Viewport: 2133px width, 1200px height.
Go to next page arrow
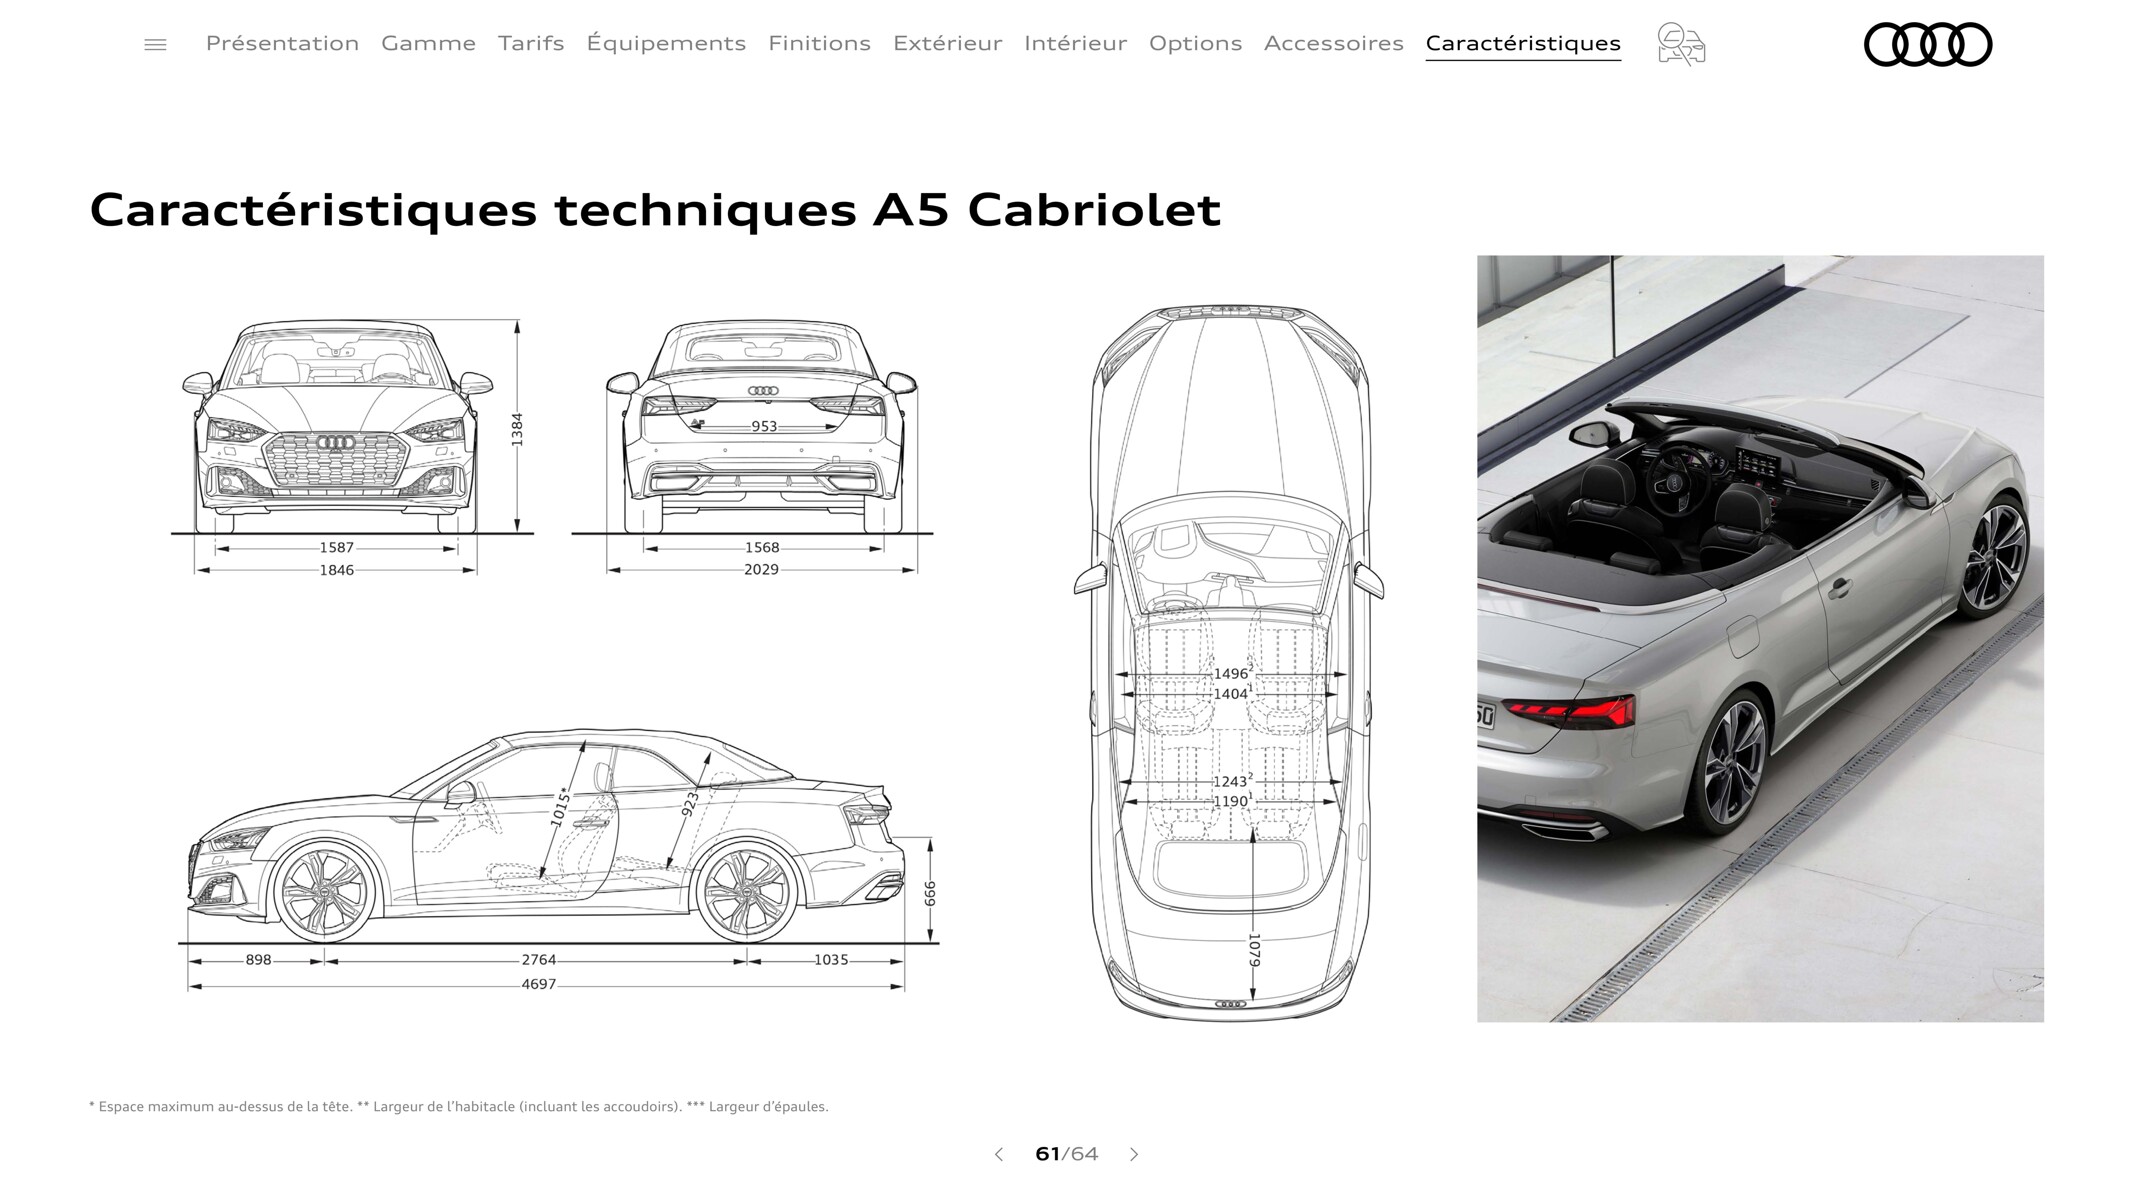[1134, 1154]
